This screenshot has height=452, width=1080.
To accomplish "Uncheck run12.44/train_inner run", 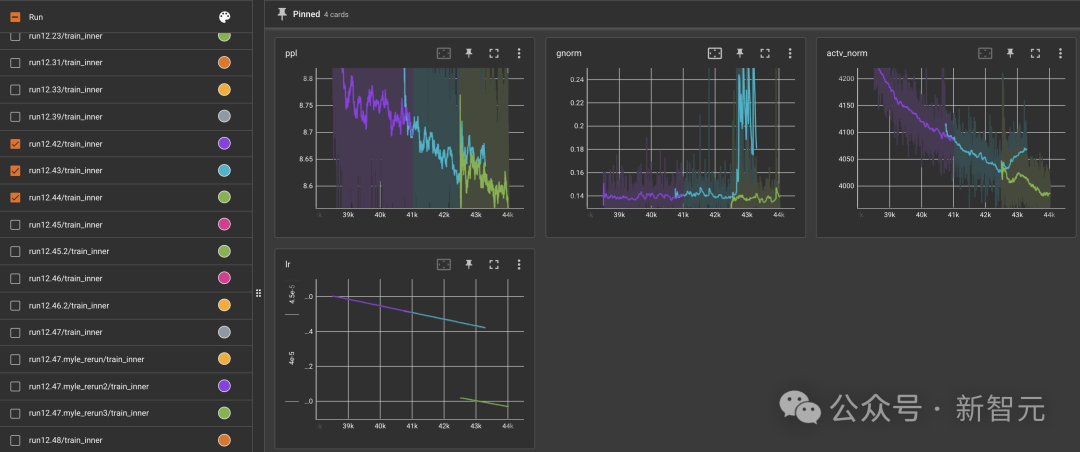I will 15,198.
